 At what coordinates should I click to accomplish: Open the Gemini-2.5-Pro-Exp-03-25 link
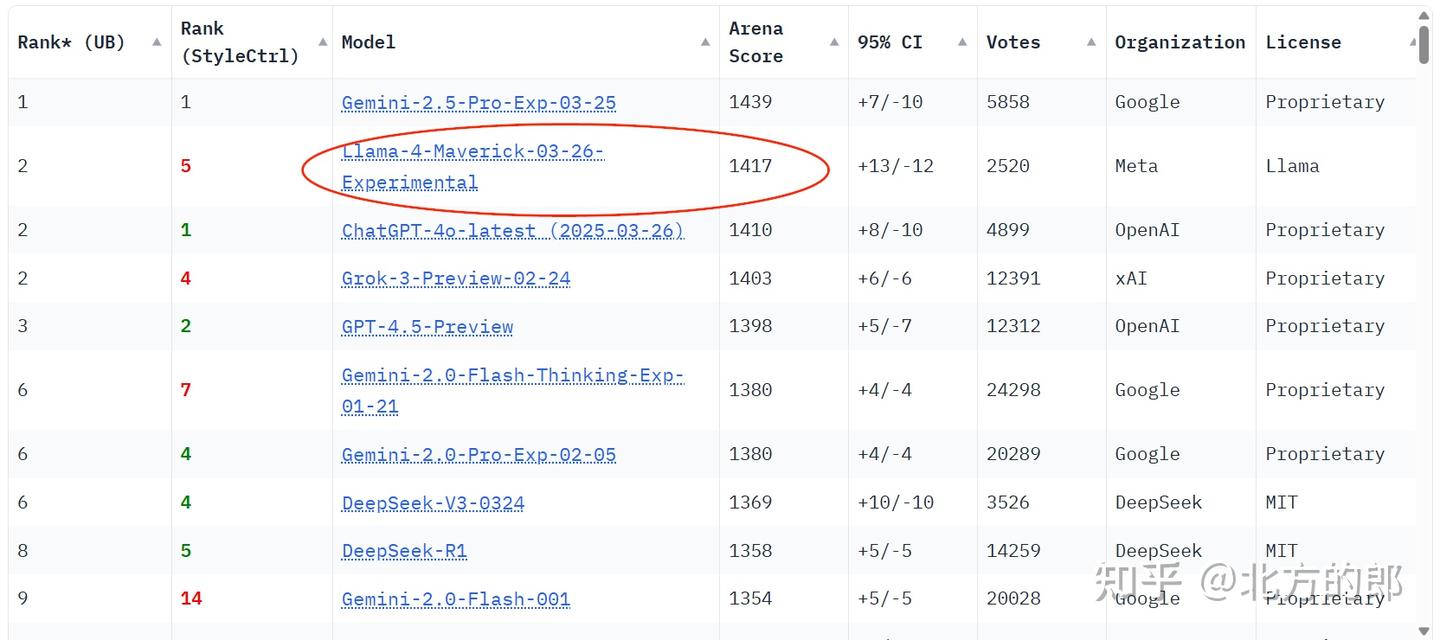tap(478, 102)
